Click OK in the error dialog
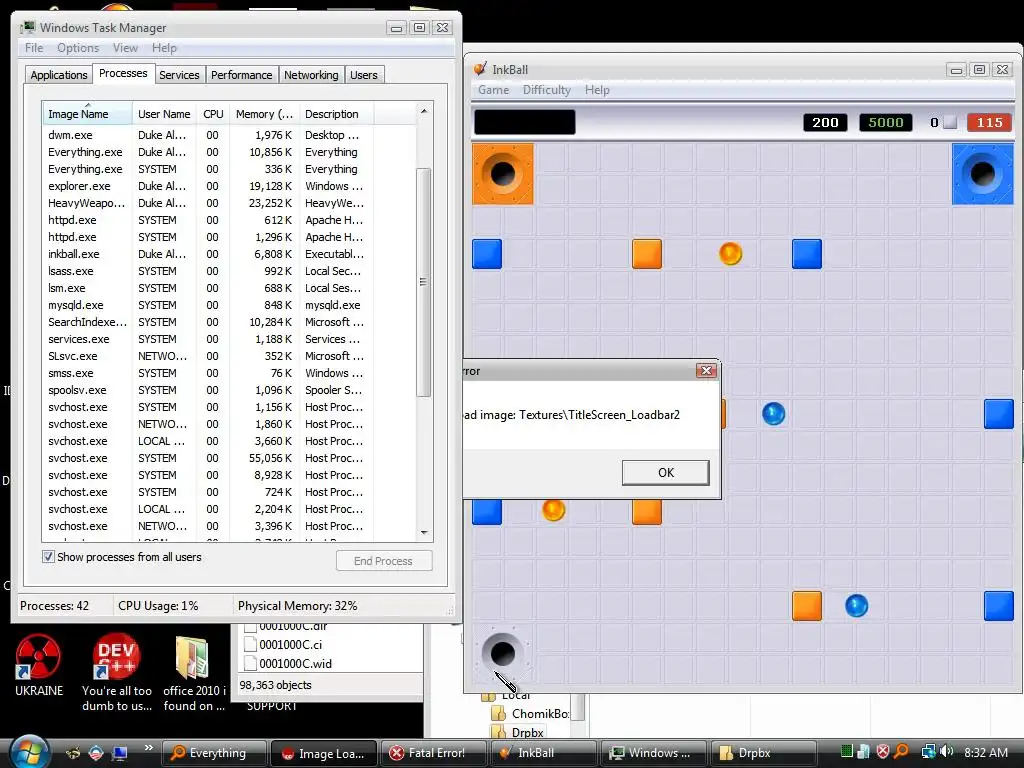 click(665, 473)
